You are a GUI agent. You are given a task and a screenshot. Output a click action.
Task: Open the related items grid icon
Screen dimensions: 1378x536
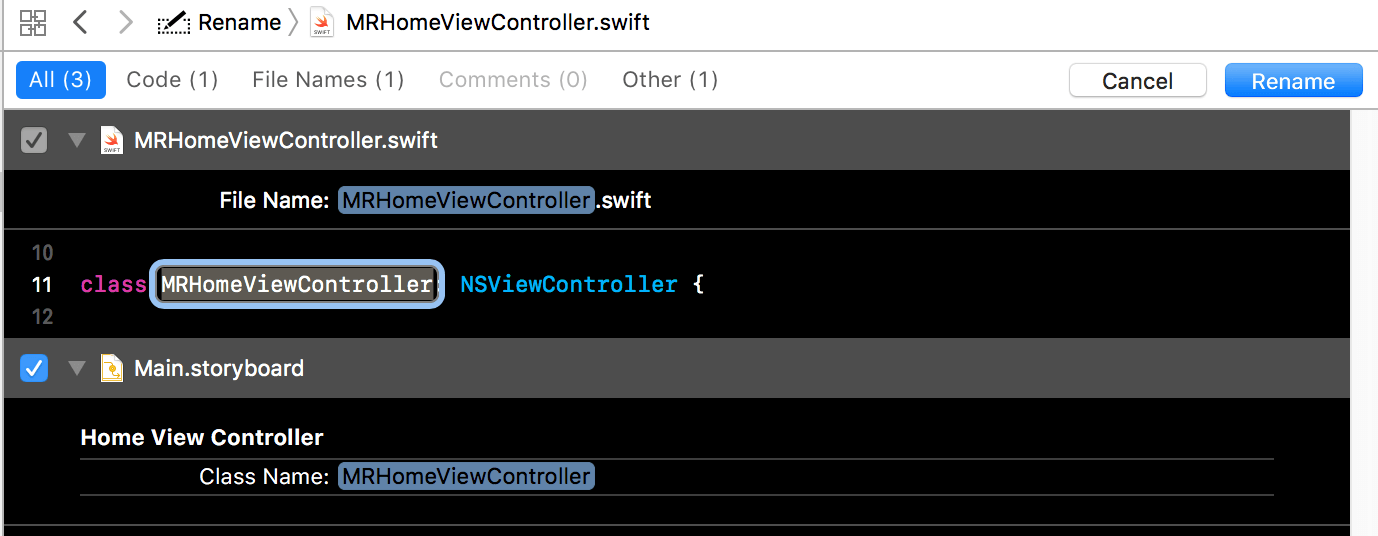pos(33,22)
